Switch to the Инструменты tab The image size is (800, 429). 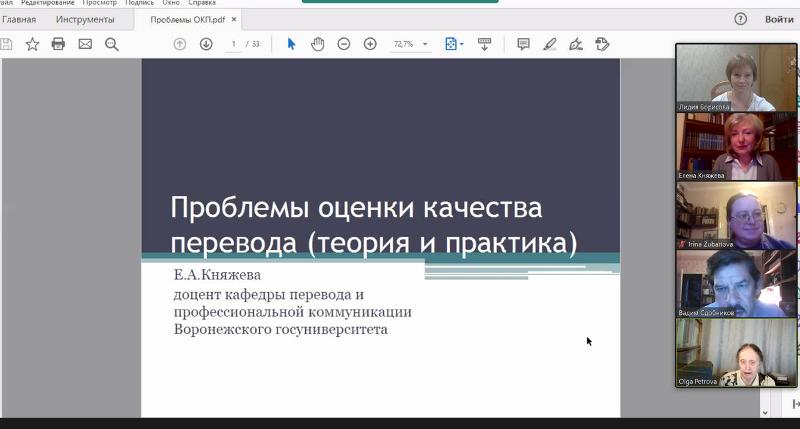[85, 19]
